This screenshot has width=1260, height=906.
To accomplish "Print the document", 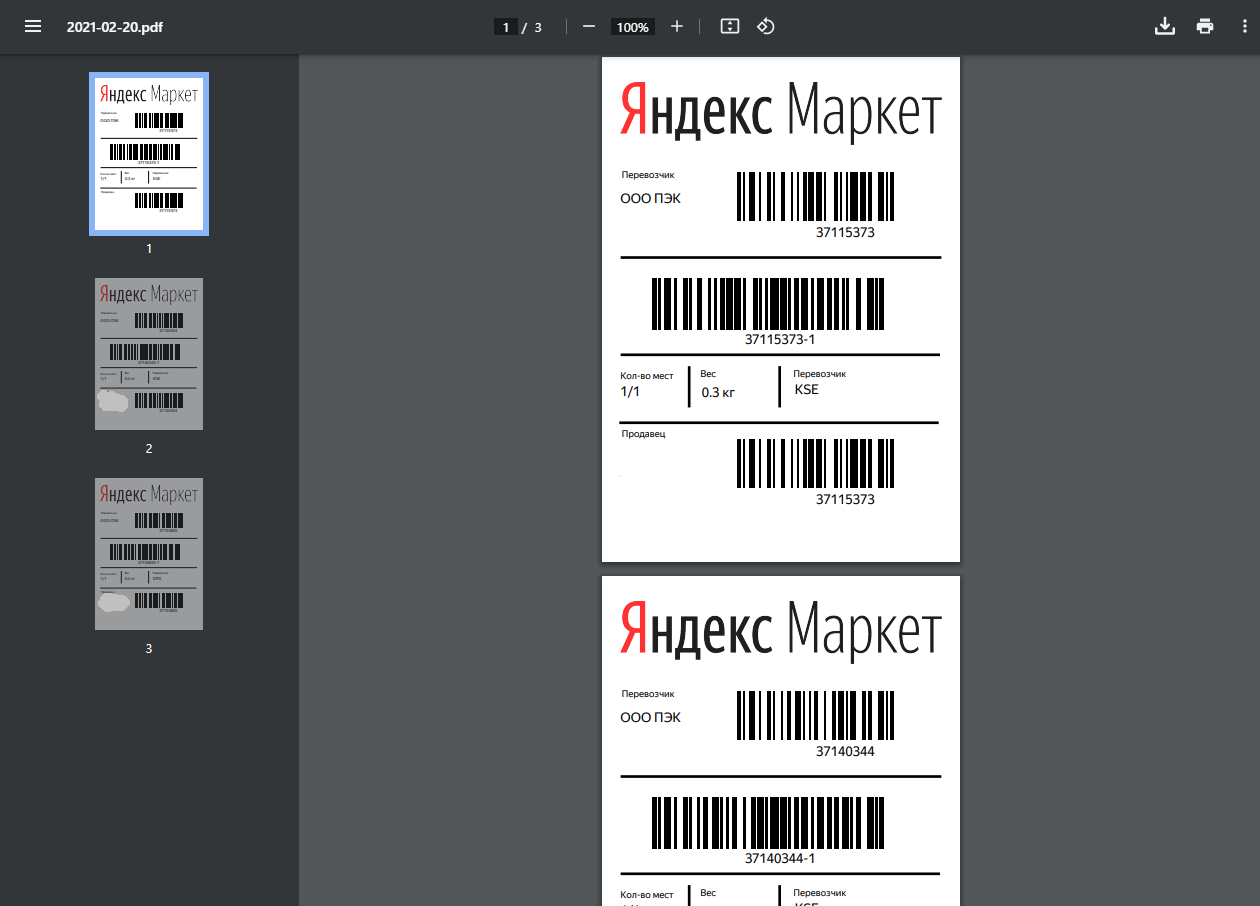I will click(1205, 27).
